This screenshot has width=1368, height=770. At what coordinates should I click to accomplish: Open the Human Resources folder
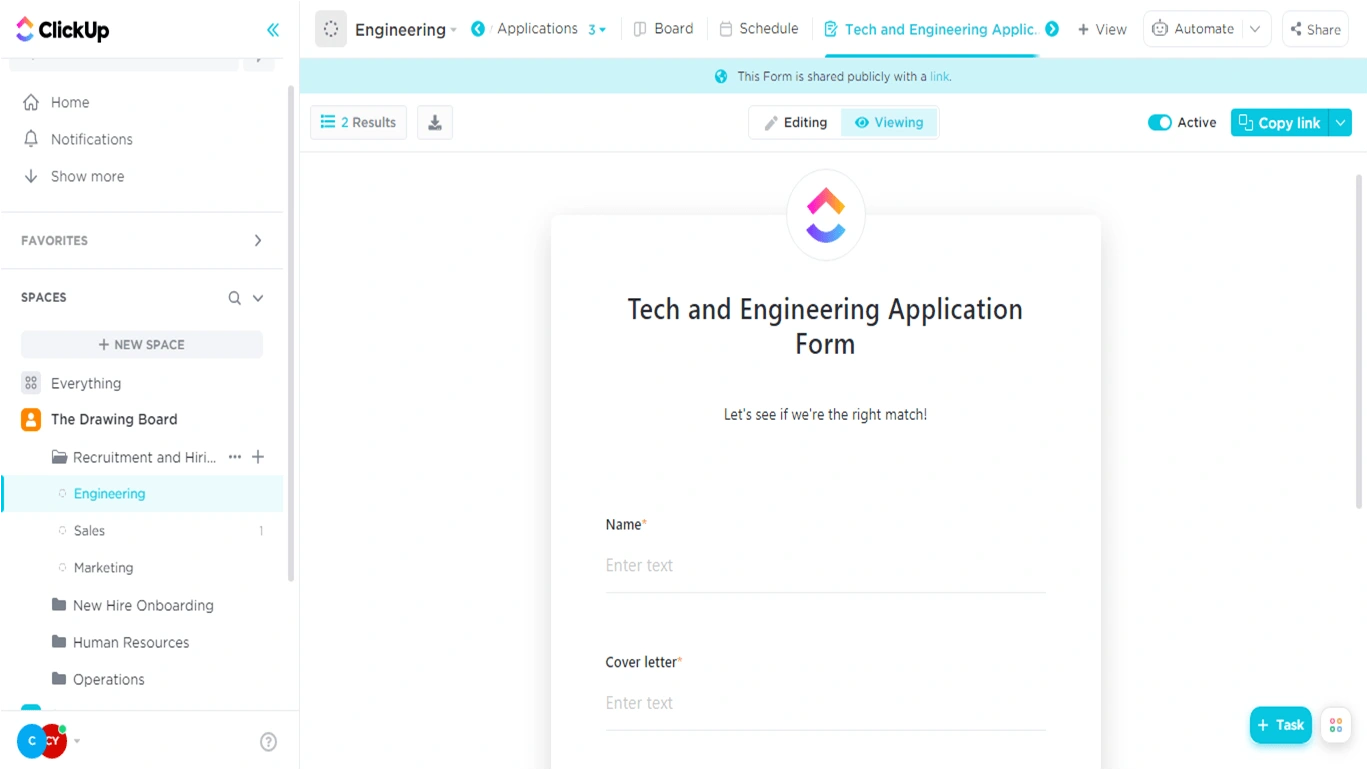[131, 642]
